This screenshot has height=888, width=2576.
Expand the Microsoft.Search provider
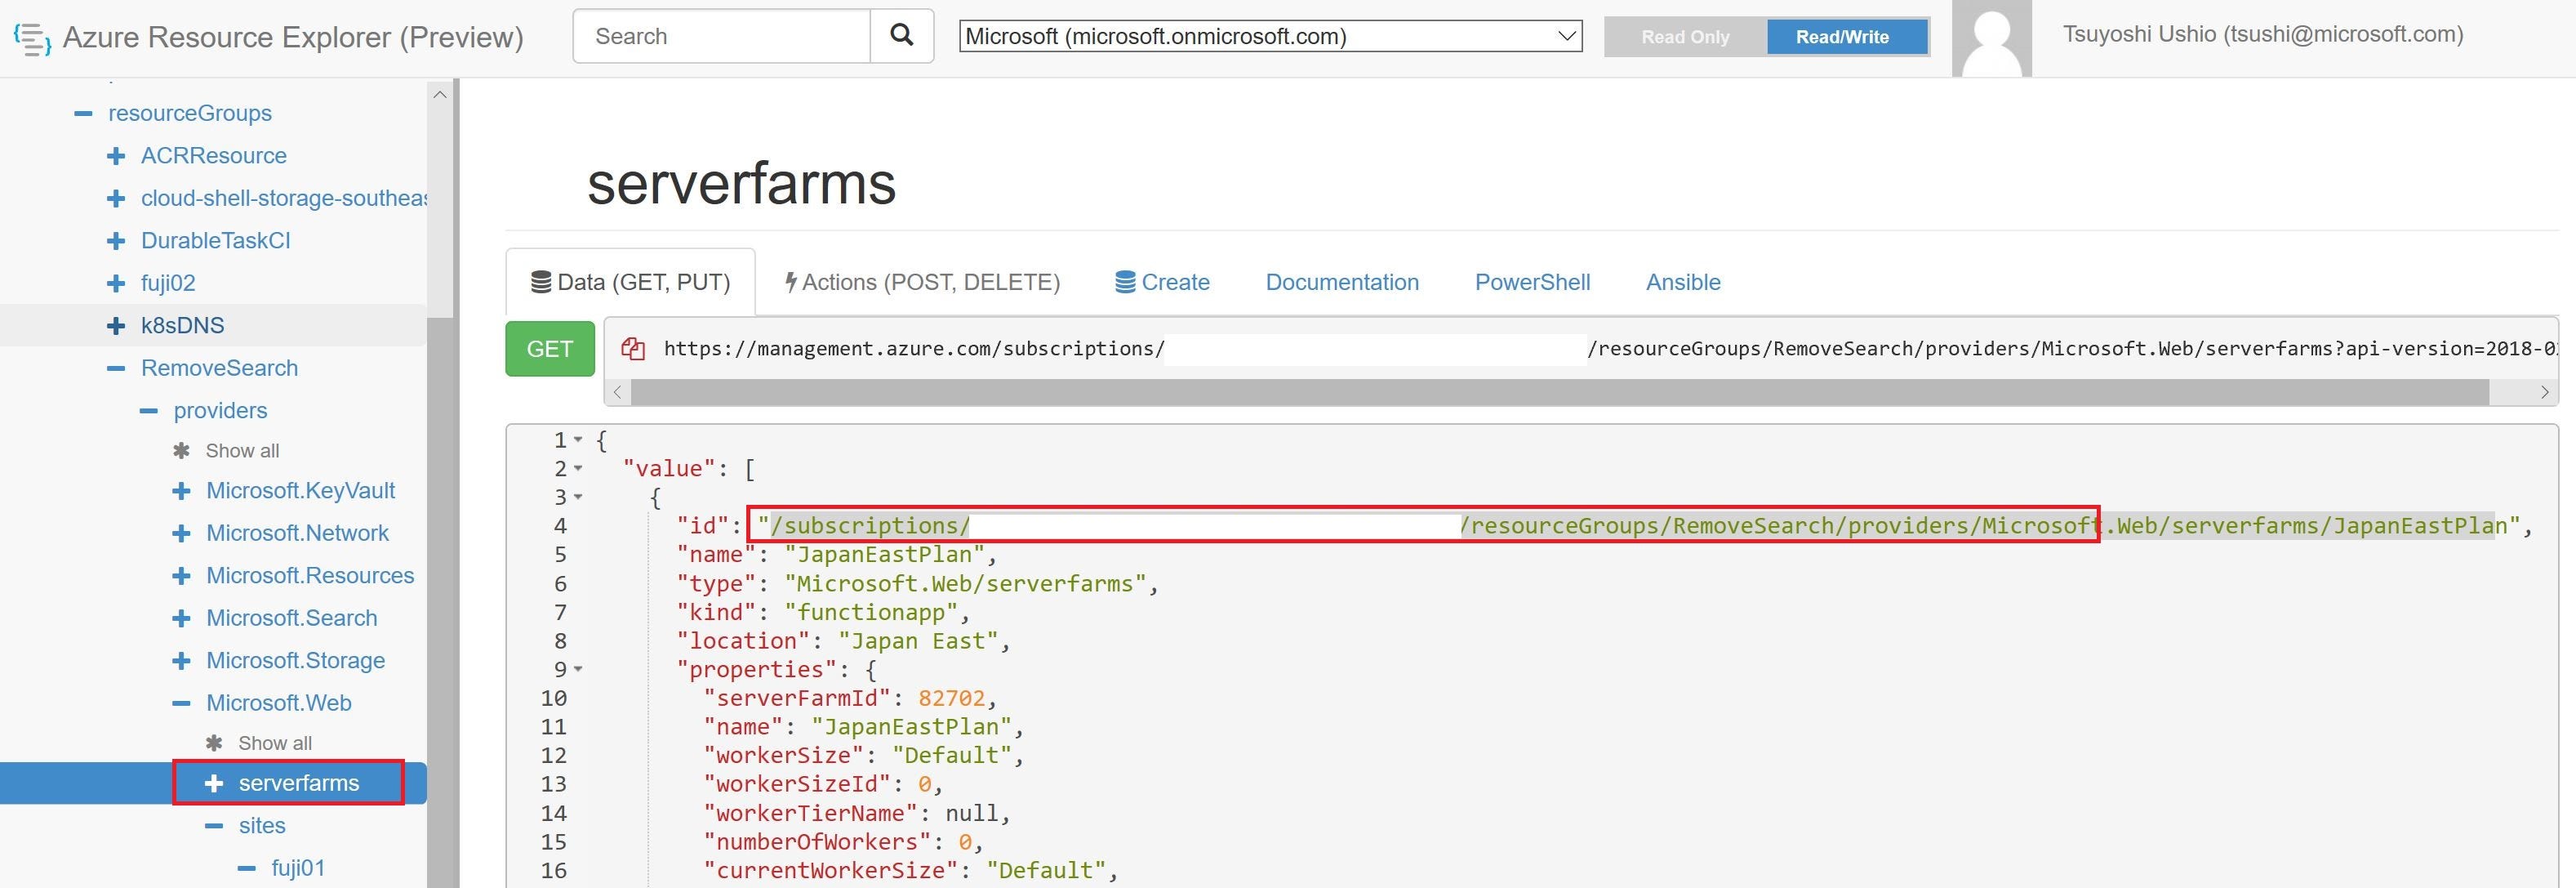pyautogui.click(x=181, y=618)
